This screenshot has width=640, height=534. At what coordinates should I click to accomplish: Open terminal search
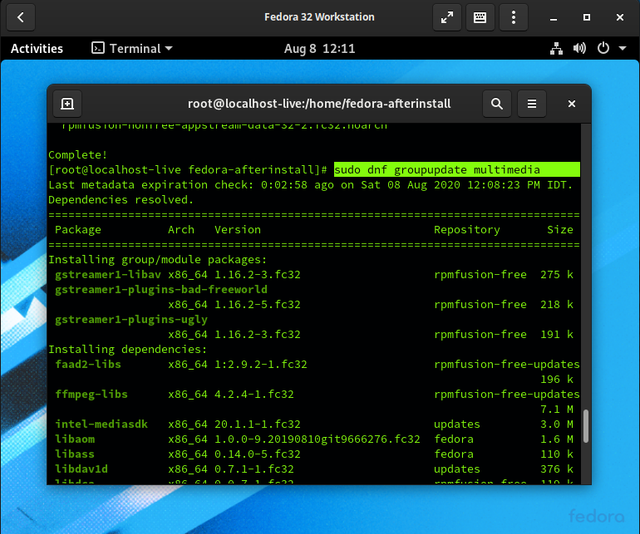click(x=497, y=104)
